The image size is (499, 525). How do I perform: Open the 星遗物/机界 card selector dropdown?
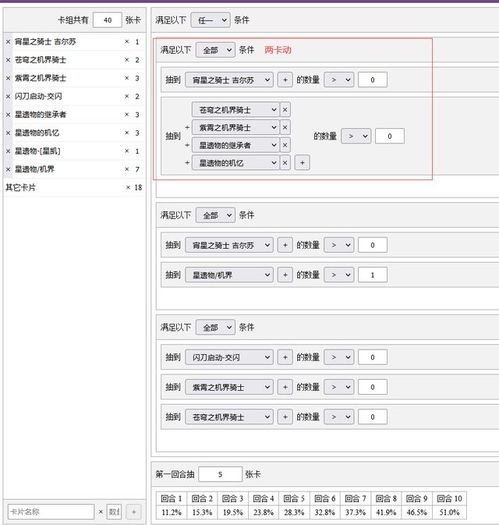click(229, 275)
